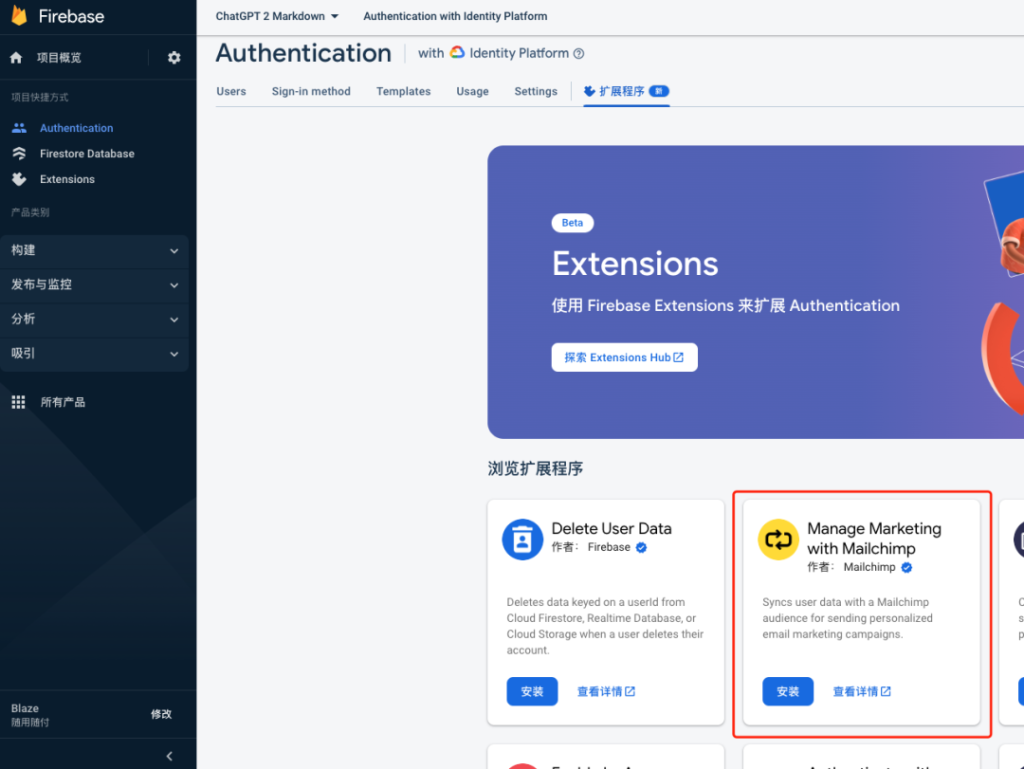
Task: Collapse sidebar with left chevron
Action: tap(169, 756)
